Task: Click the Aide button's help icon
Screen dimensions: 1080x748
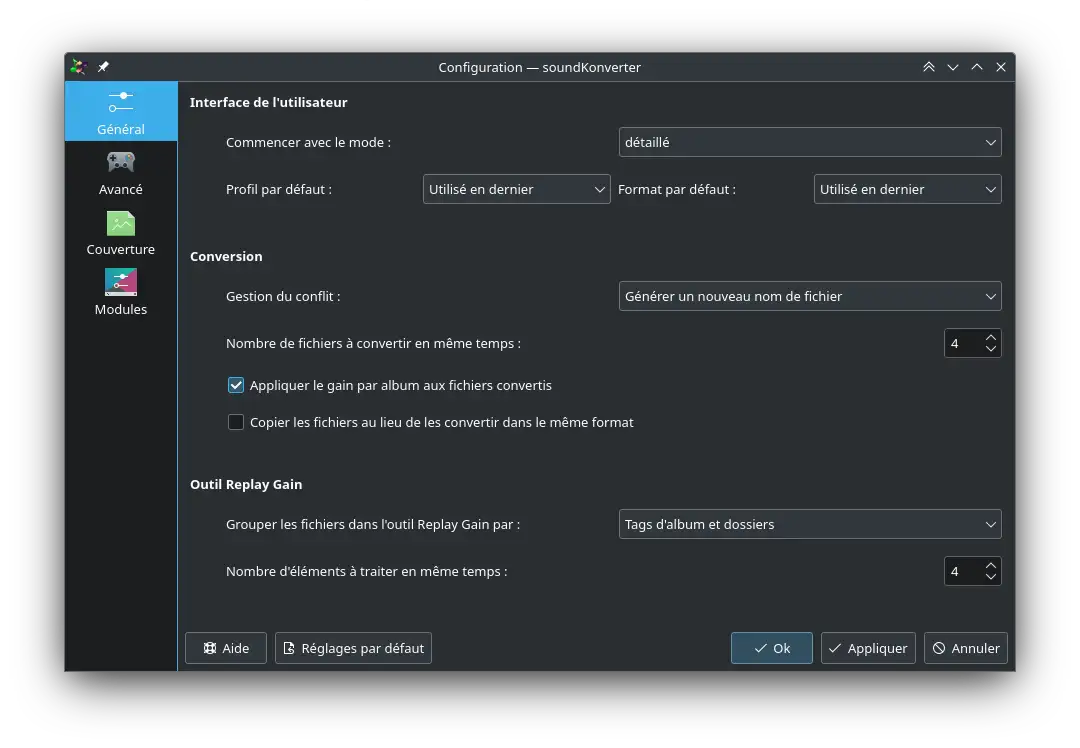Action: click(210, 648)
